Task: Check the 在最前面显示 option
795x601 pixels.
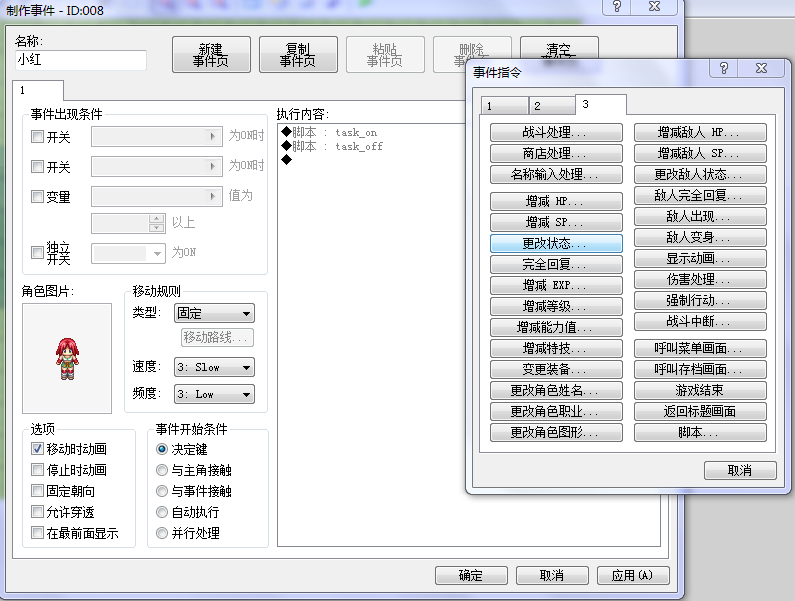Action: pos(37,533)
